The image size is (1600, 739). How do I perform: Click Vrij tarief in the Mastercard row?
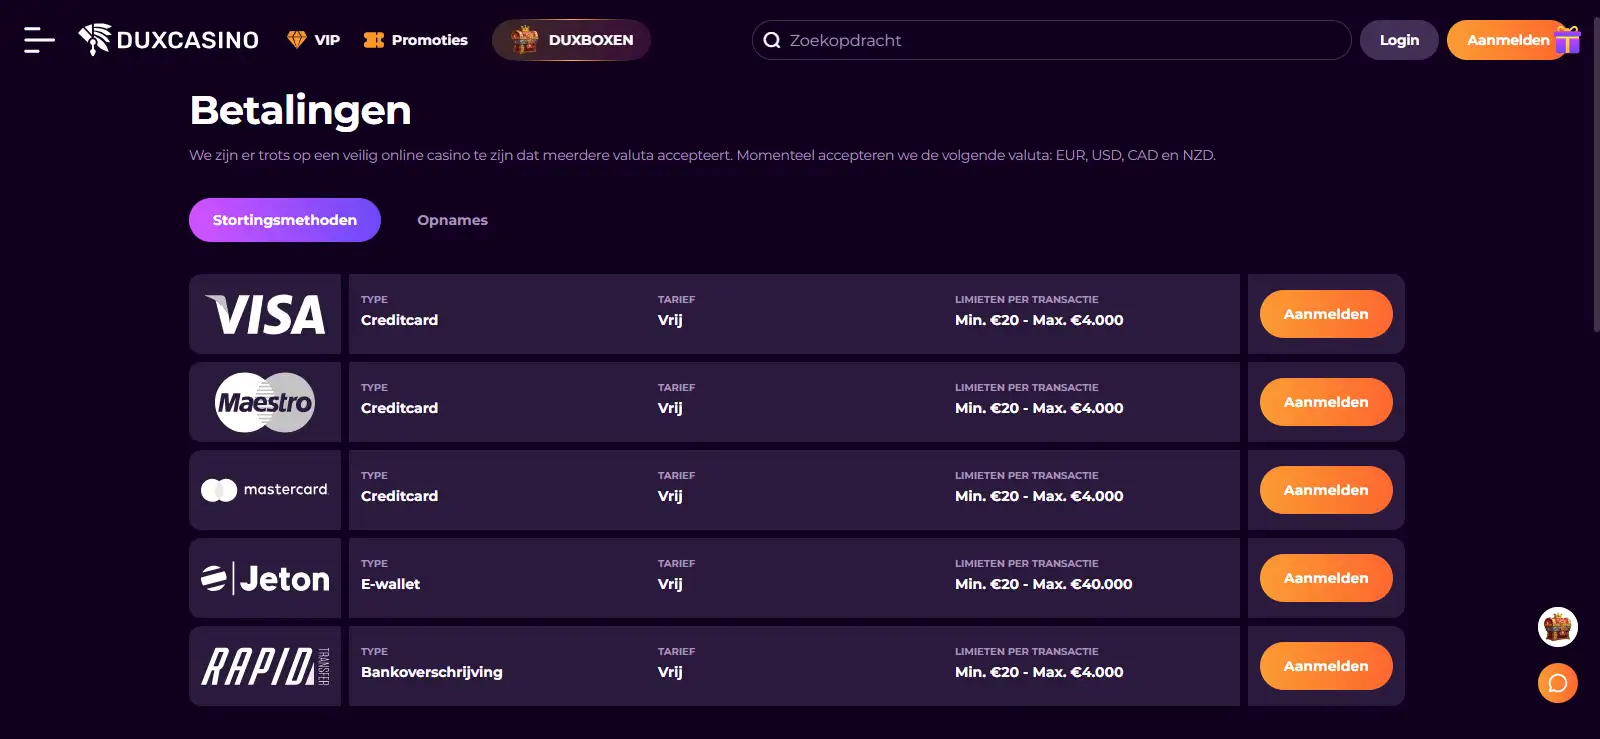point(670,496)
